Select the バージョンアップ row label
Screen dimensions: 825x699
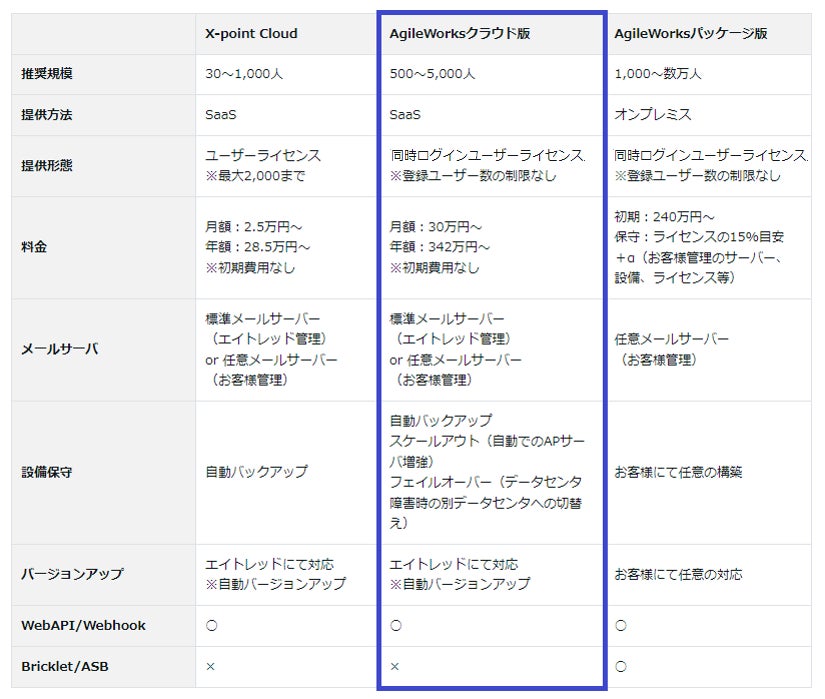click(72, 574)
